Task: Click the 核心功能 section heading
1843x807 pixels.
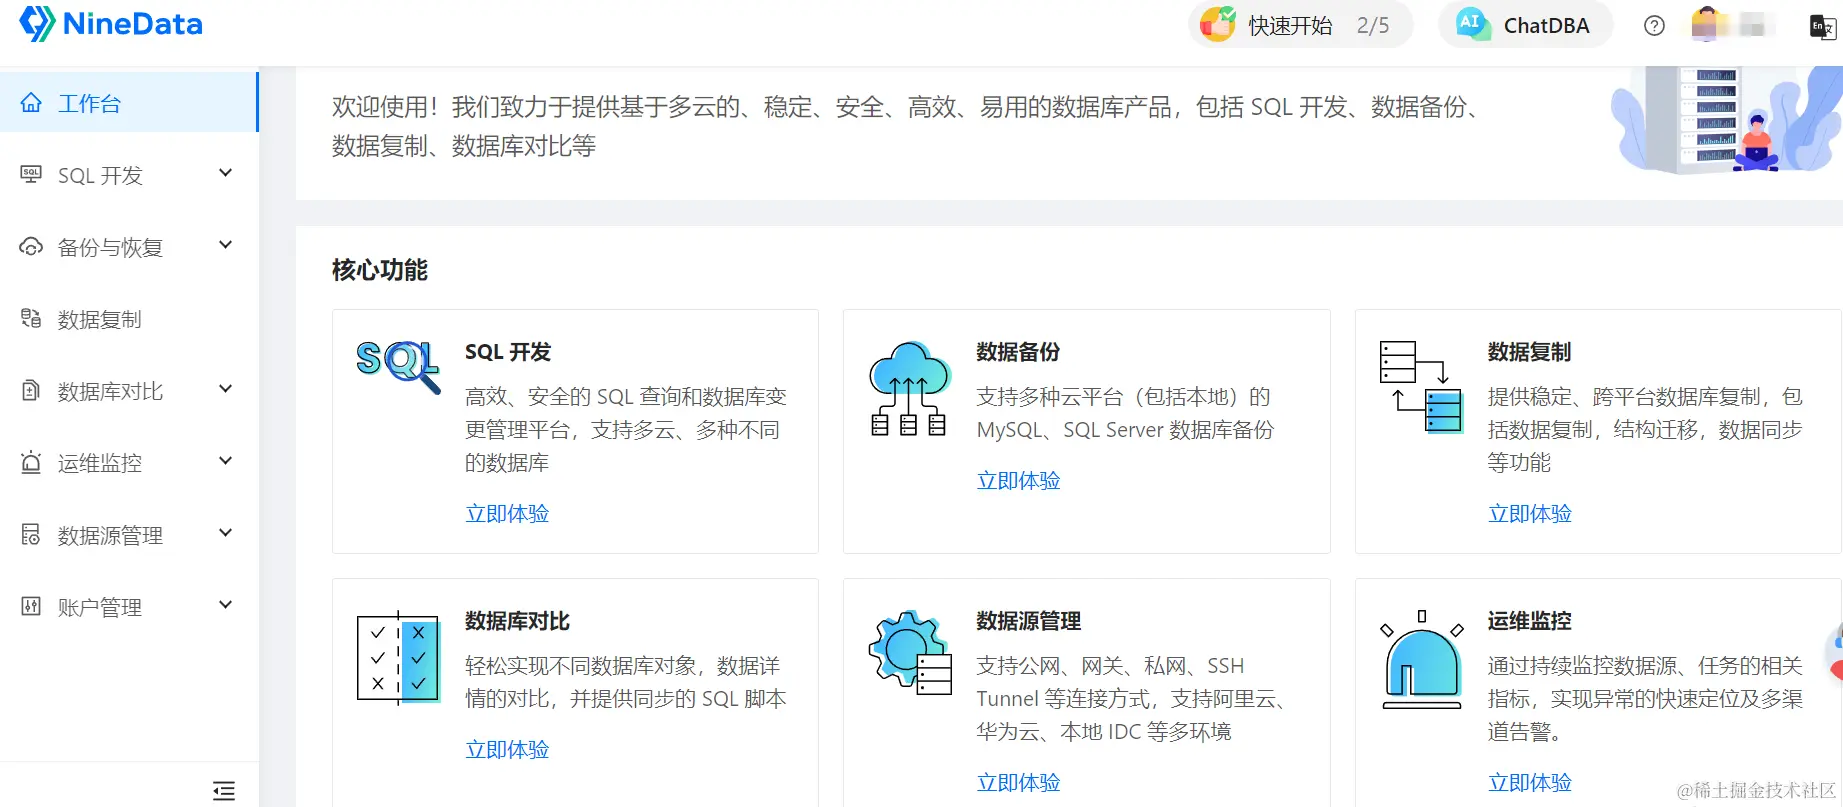Action: click(x=380, y=270)
